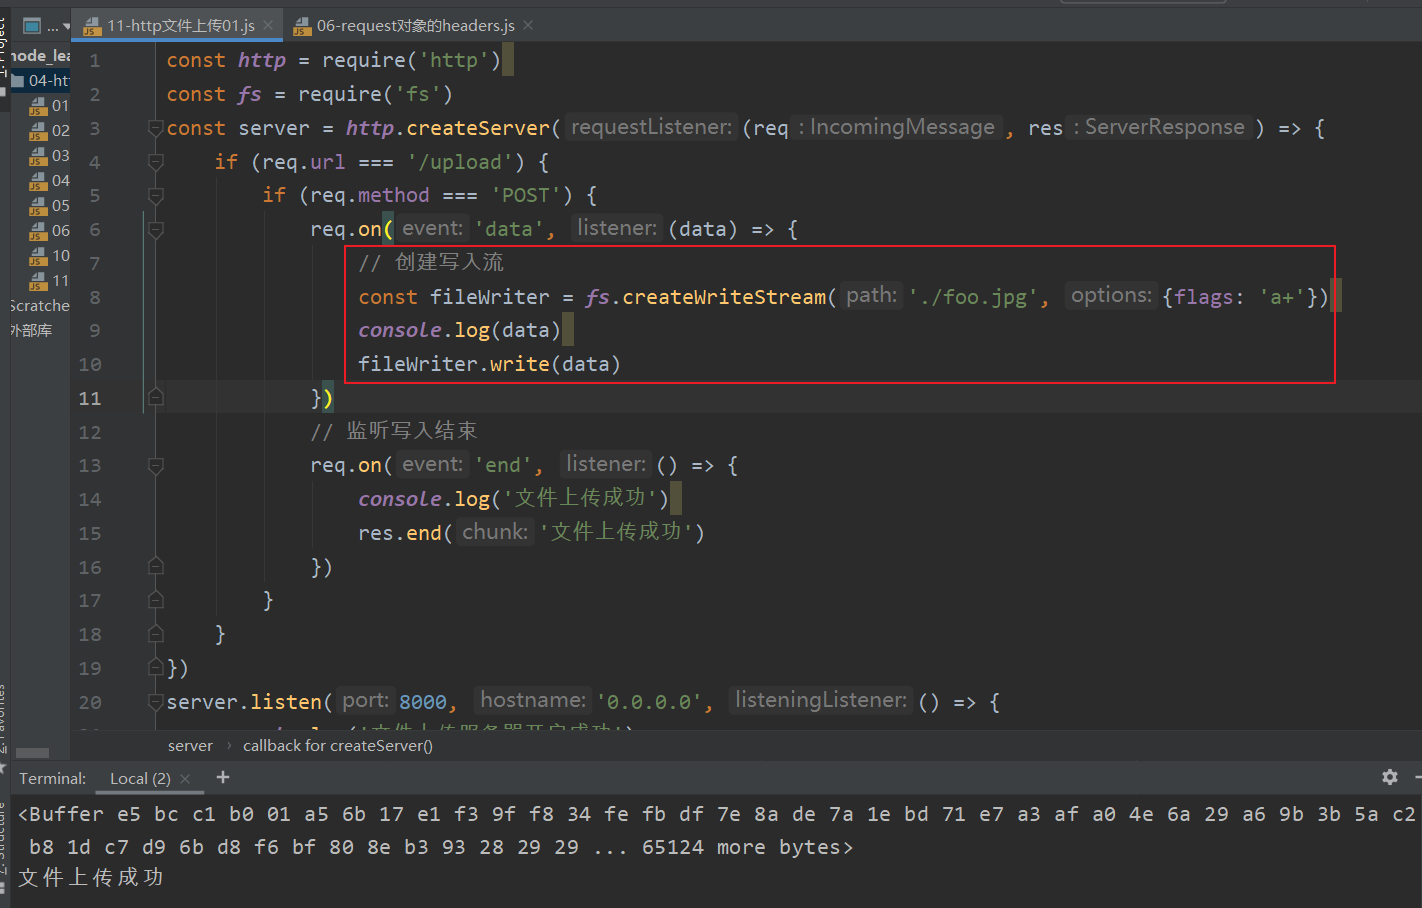1422x908 pixels.
Task: Click JS file icon of 06-request tab
Action: [x=302, y=26]
